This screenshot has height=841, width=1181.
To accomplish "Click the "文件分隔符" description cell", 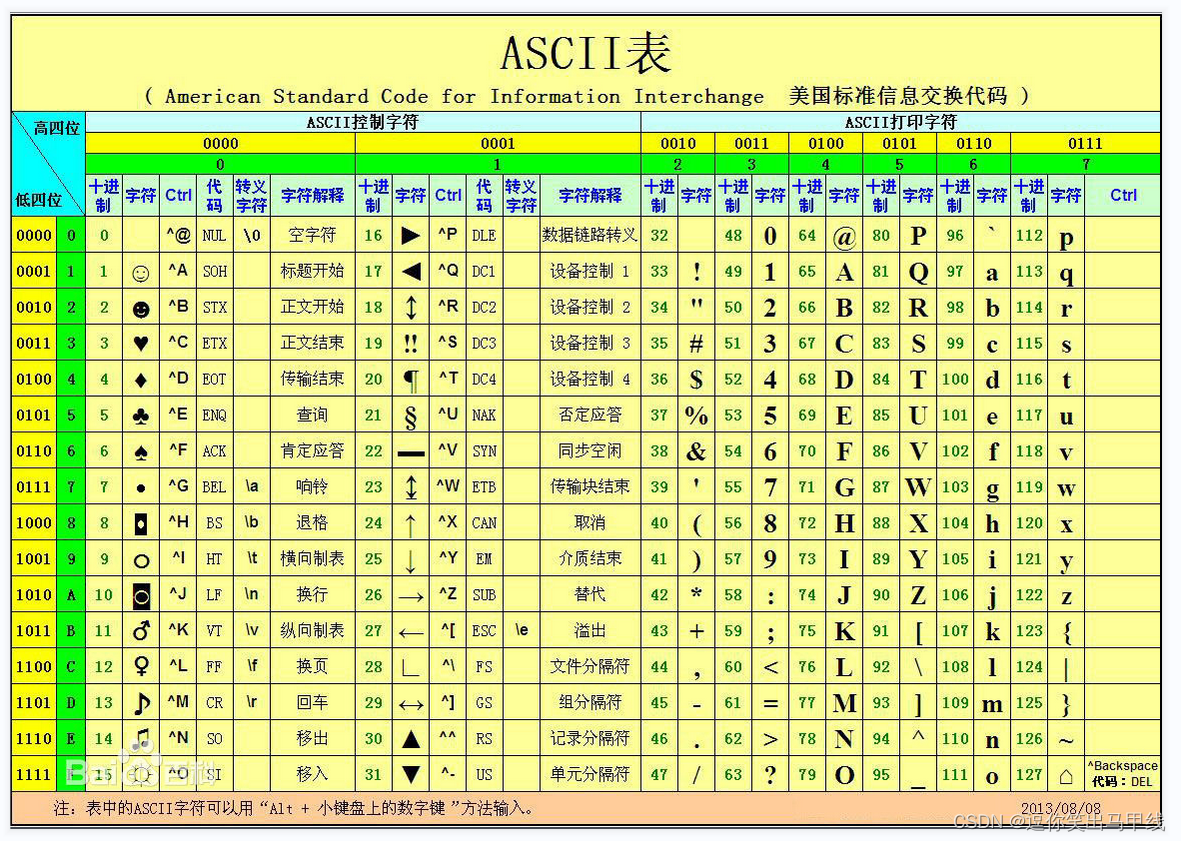I will coord(590,666).
